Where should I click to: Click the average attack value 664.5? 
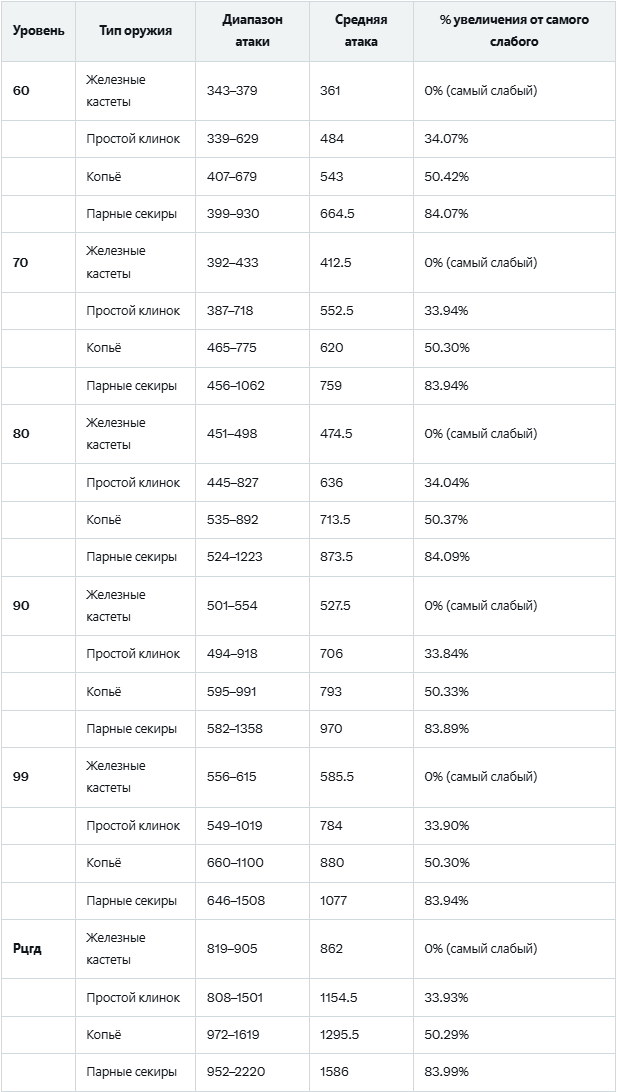tap(339, 214)
